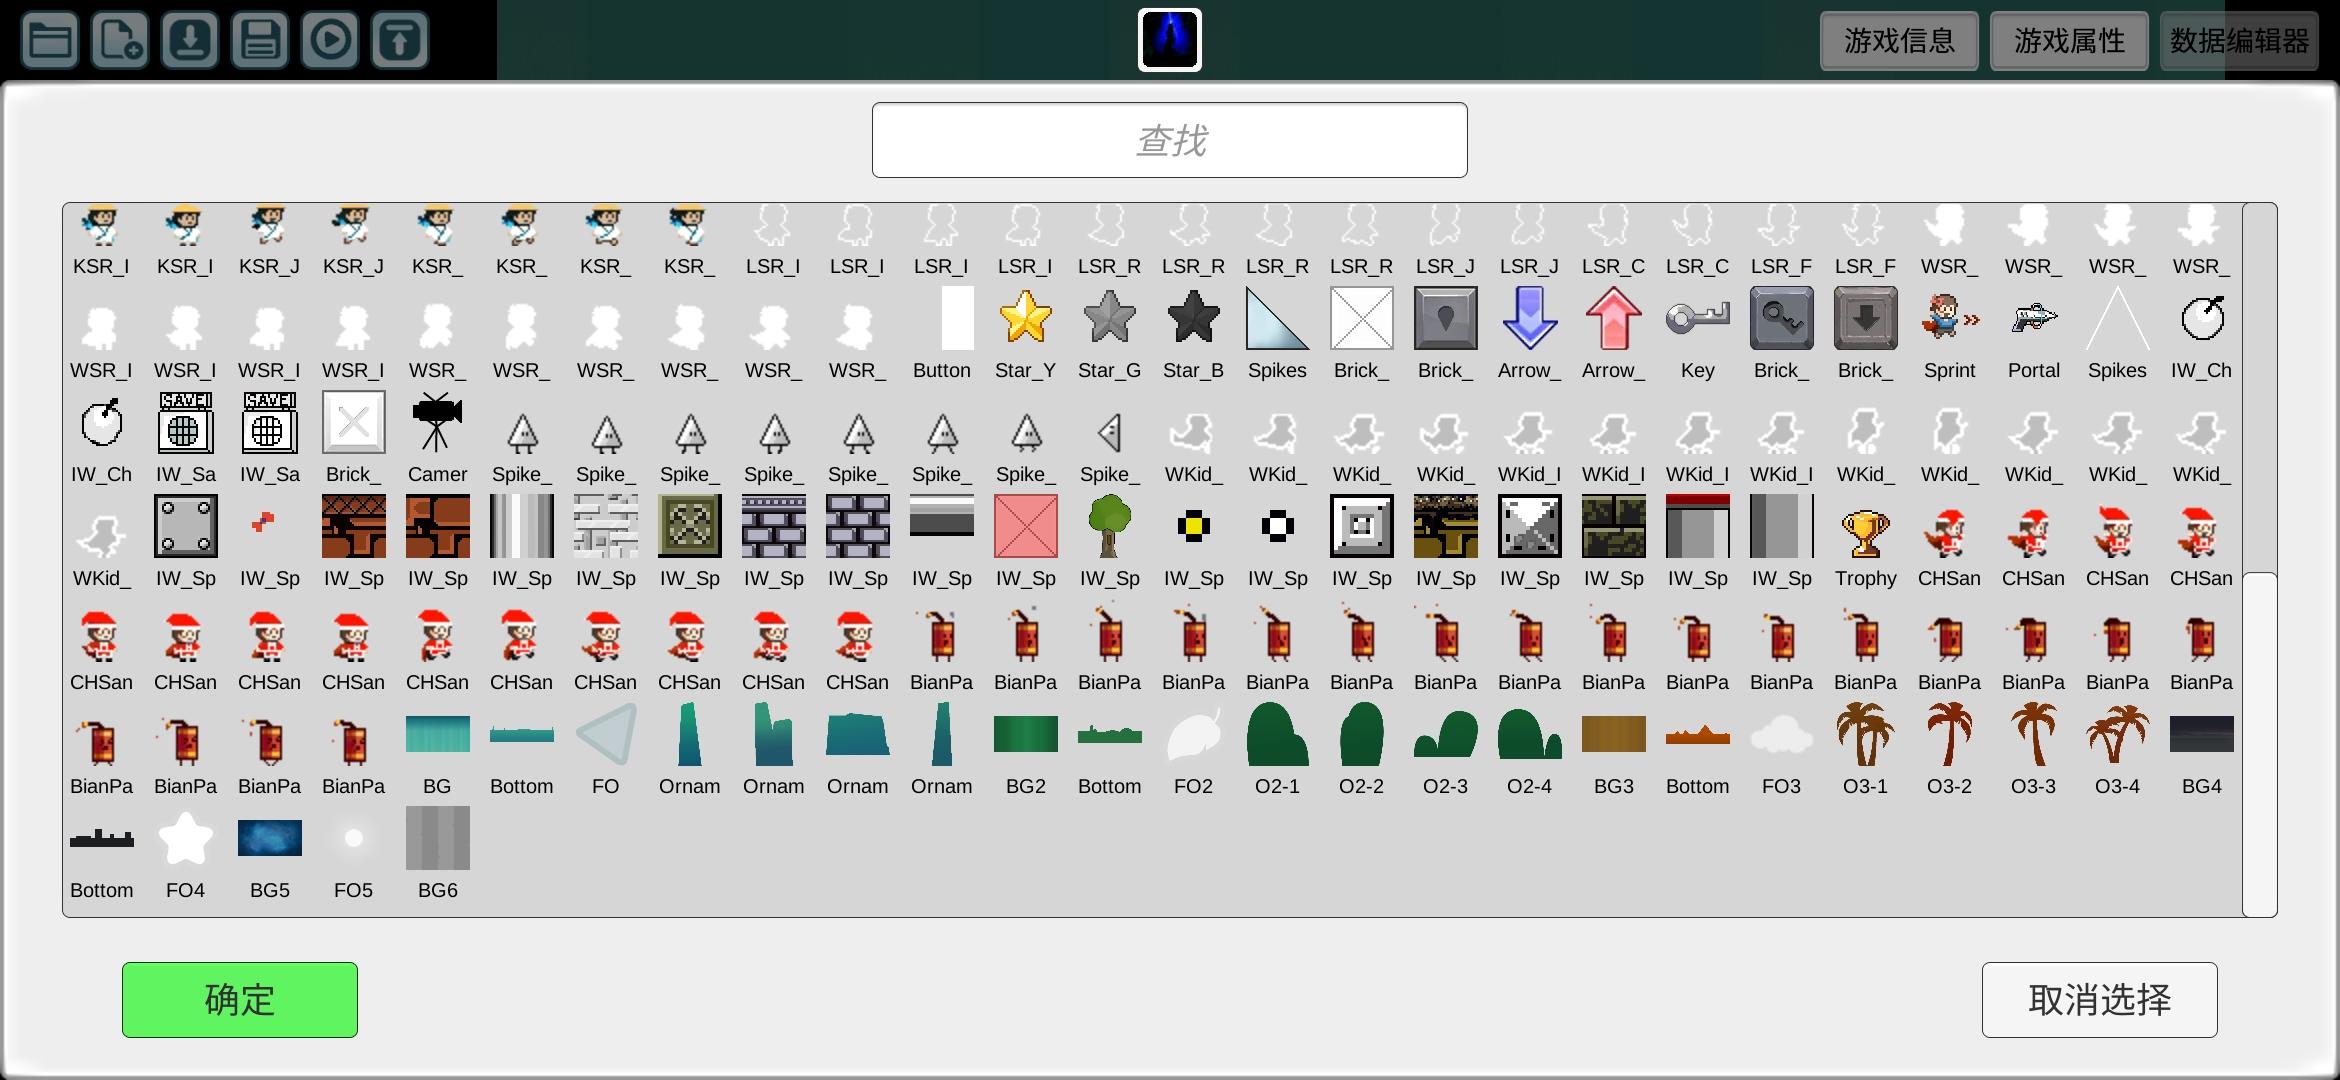
Task: Select the white outline Spikes sprite
Action: coord(2118,318)
